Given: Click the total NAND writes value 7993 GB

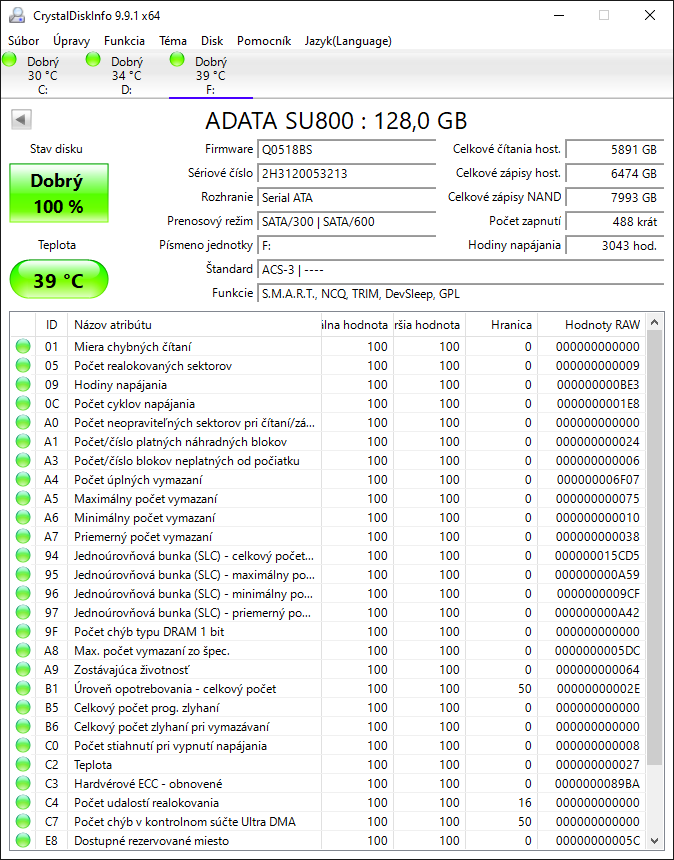Looking at the screenshot, I should pyautogui.click(x=614, y=198).
